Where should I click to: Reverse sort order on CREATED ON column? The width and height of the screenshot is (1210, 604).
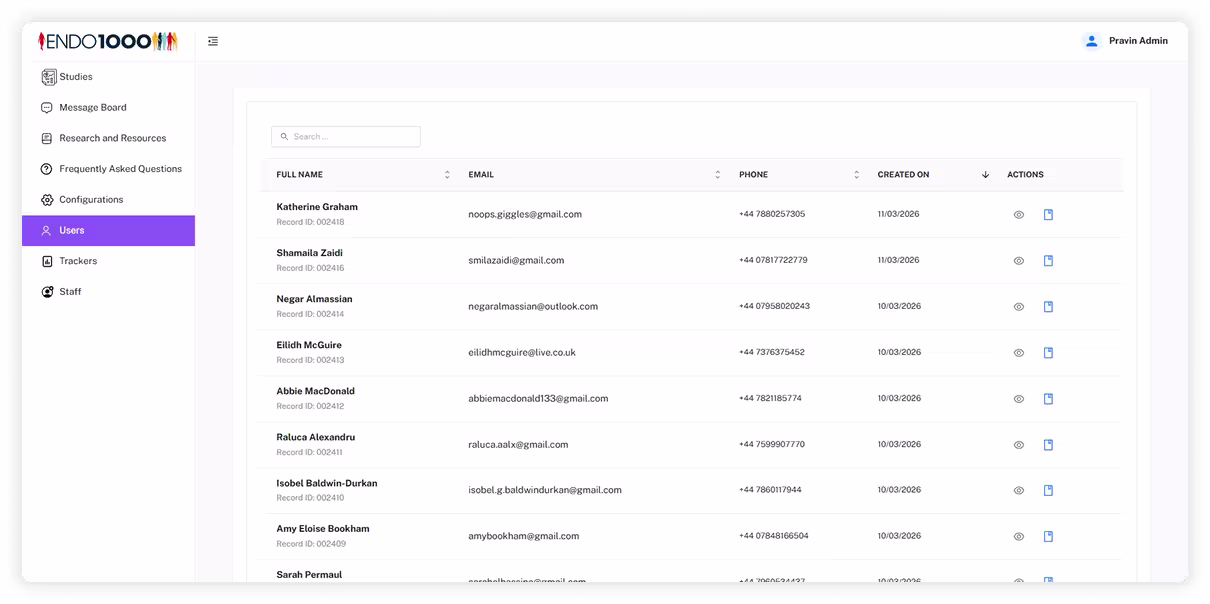click(984, 174)
